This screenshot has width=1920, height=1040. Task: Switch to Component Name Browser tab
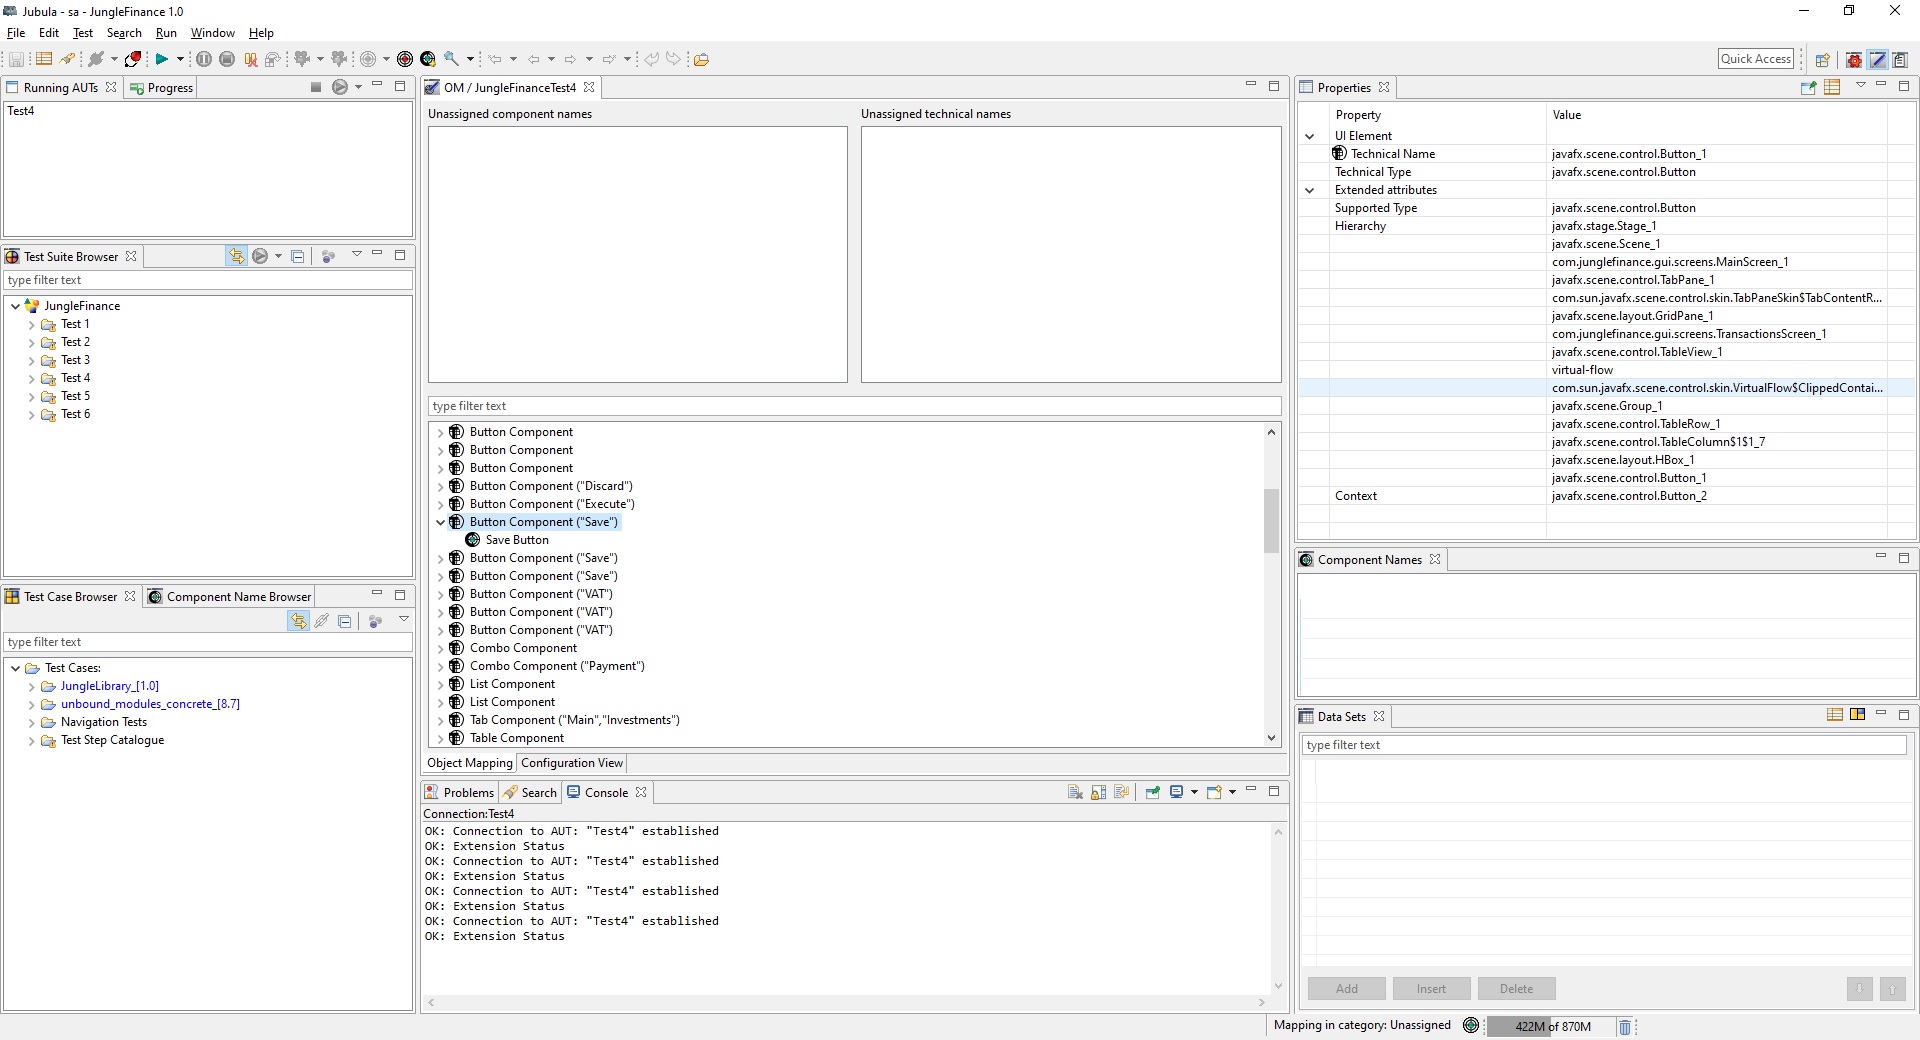(x=230, y=597)
